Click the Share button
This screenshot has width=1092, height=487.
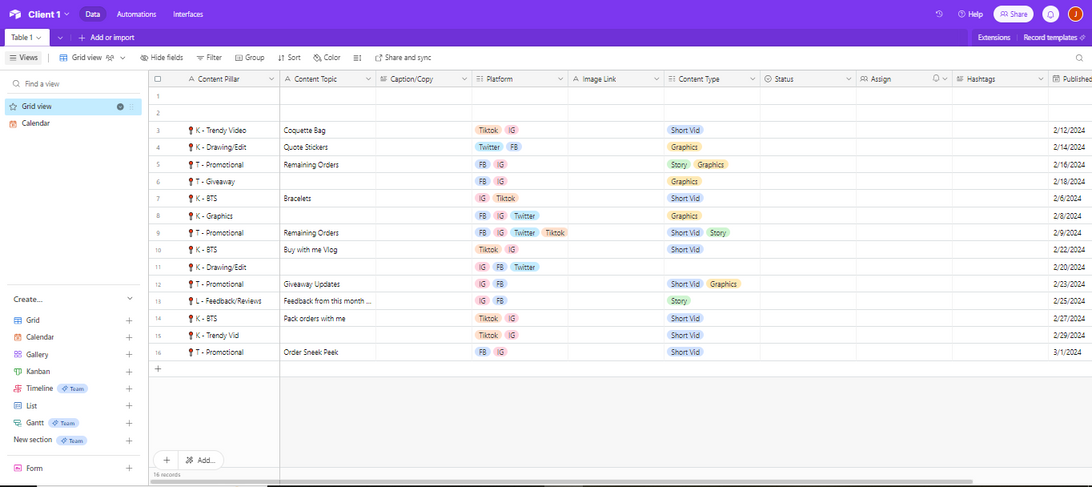1013,14
